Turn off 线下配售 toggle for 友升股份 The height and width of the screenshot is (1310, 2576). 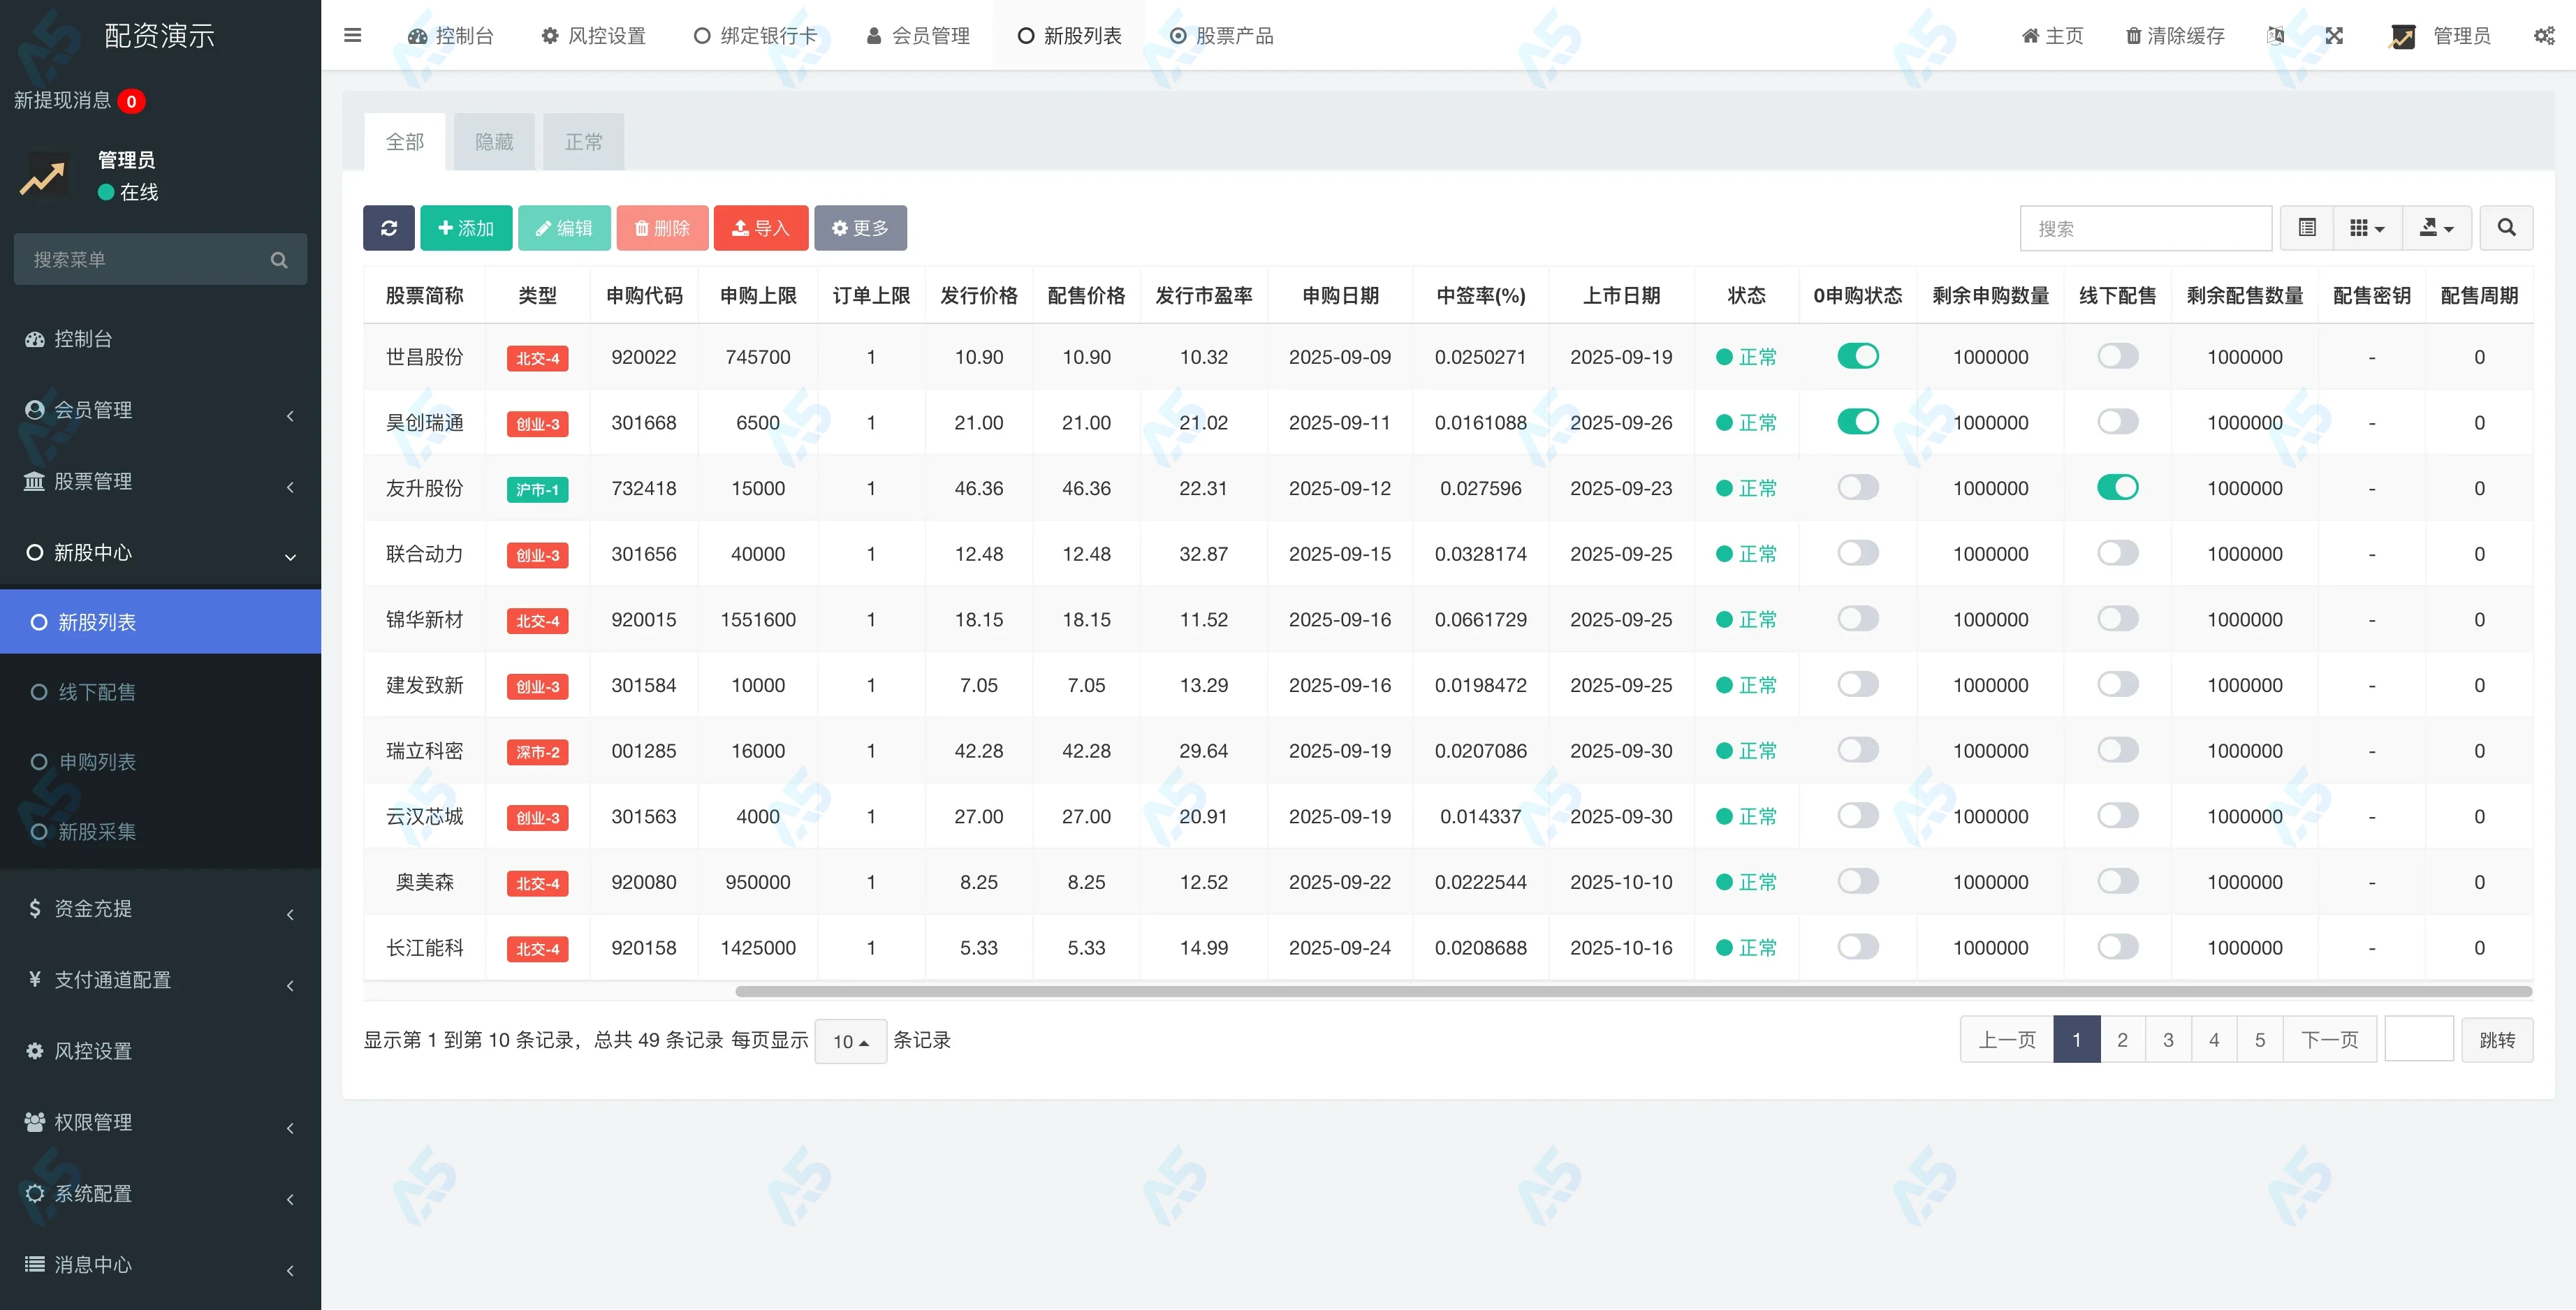point(2117,488)
